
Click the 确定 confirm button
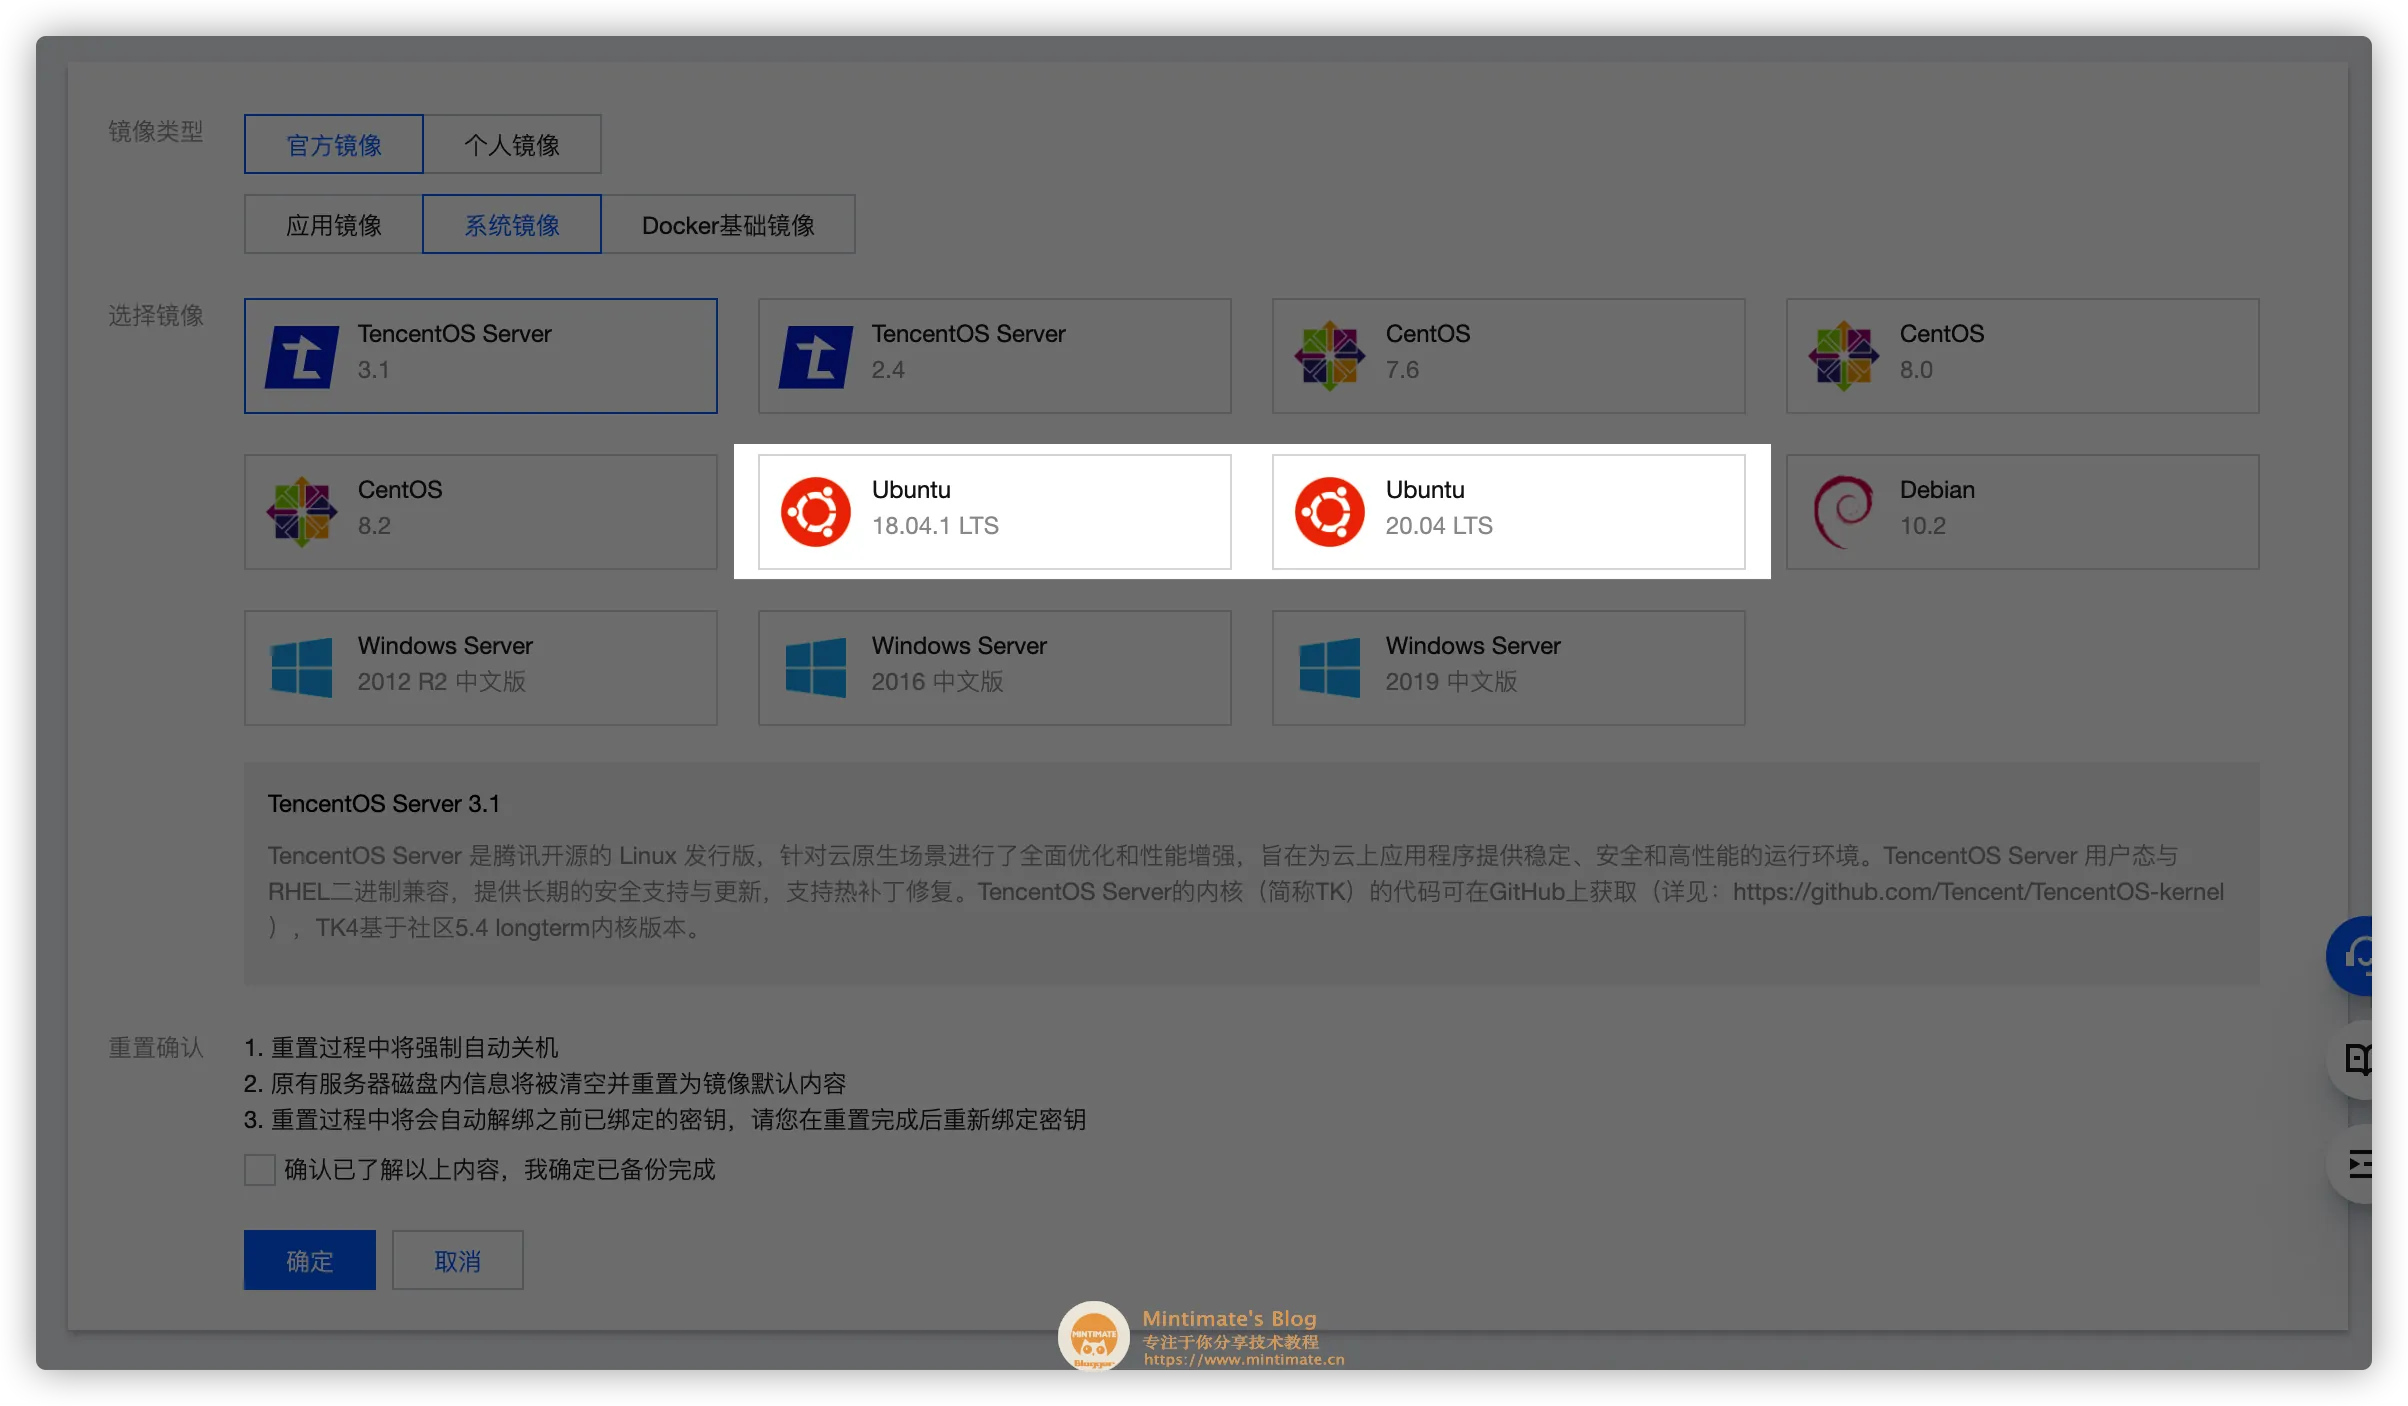coord(310,1260)
